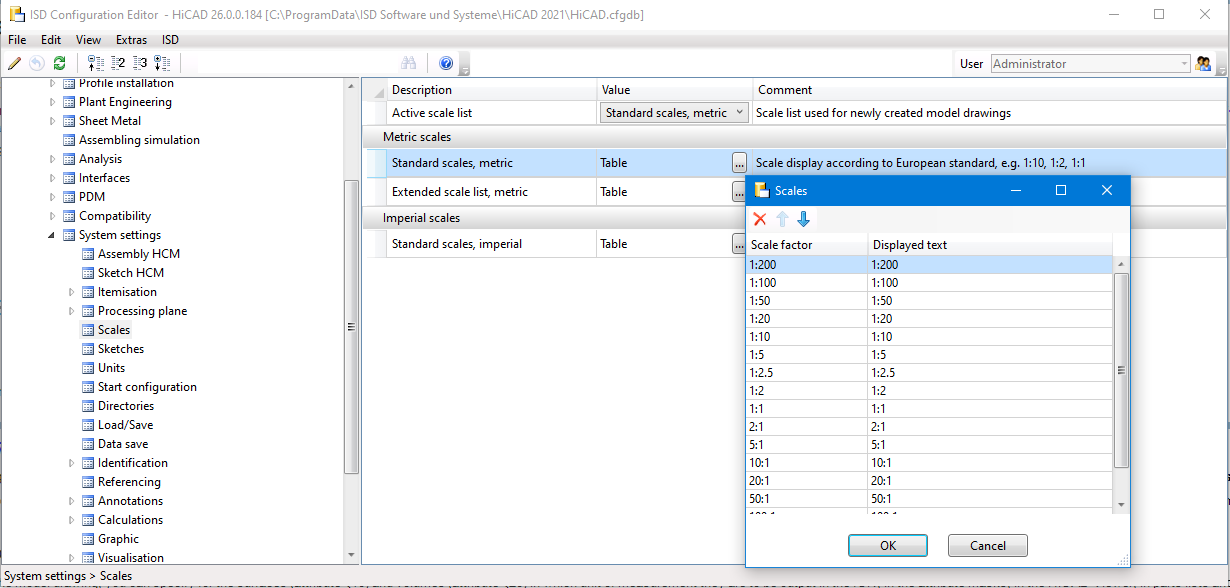Viewport: 1230px width, 588px height.
Task: Open the Extras menu
Action: 131,40
